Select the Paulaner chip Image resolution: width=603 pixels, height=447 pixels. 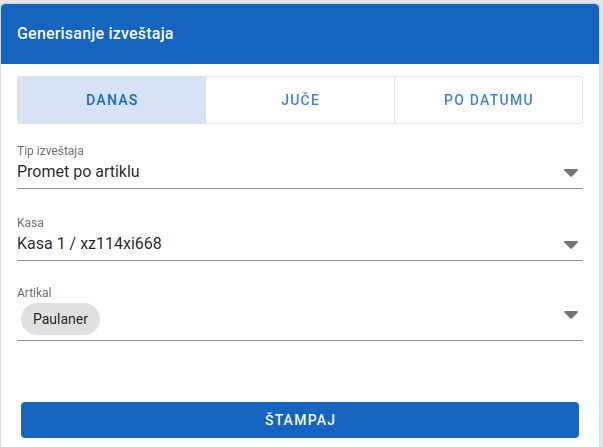(60, 319)
